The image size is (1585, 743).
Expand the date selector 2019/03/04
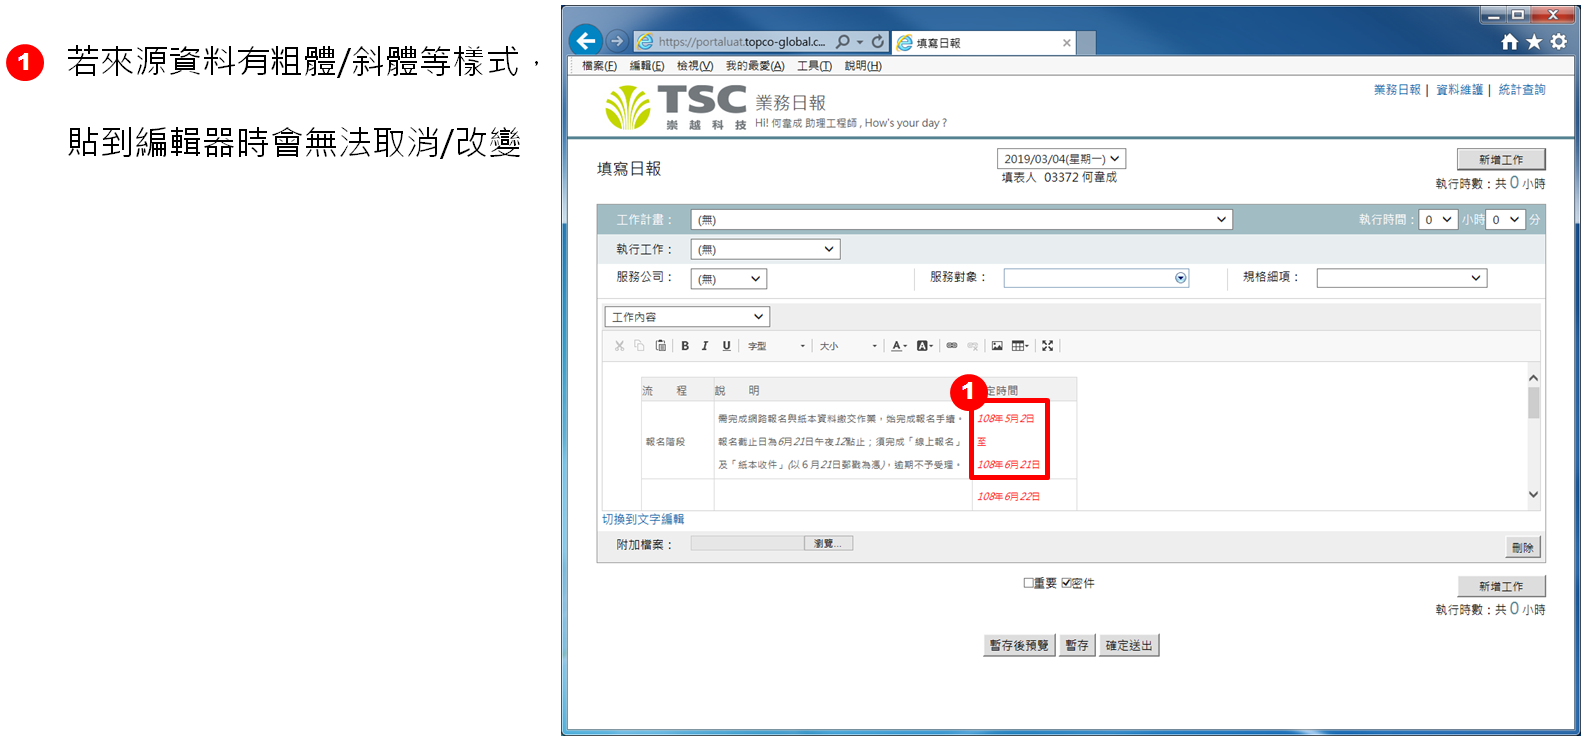[x=1061, y=159]
